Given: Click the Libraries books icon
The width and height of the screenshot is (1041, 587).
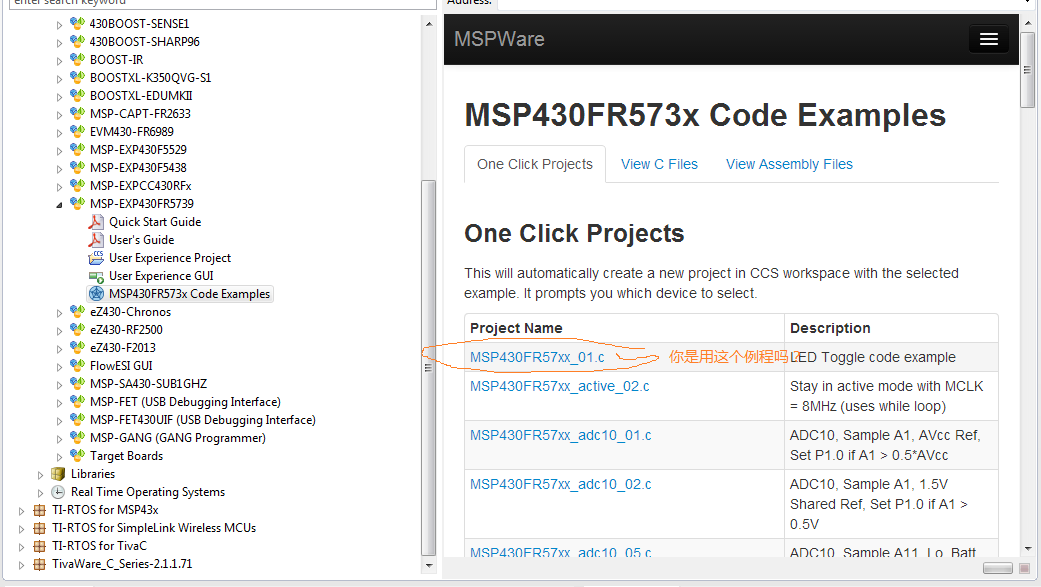Looking at the screenshot, I should (58, 473).
